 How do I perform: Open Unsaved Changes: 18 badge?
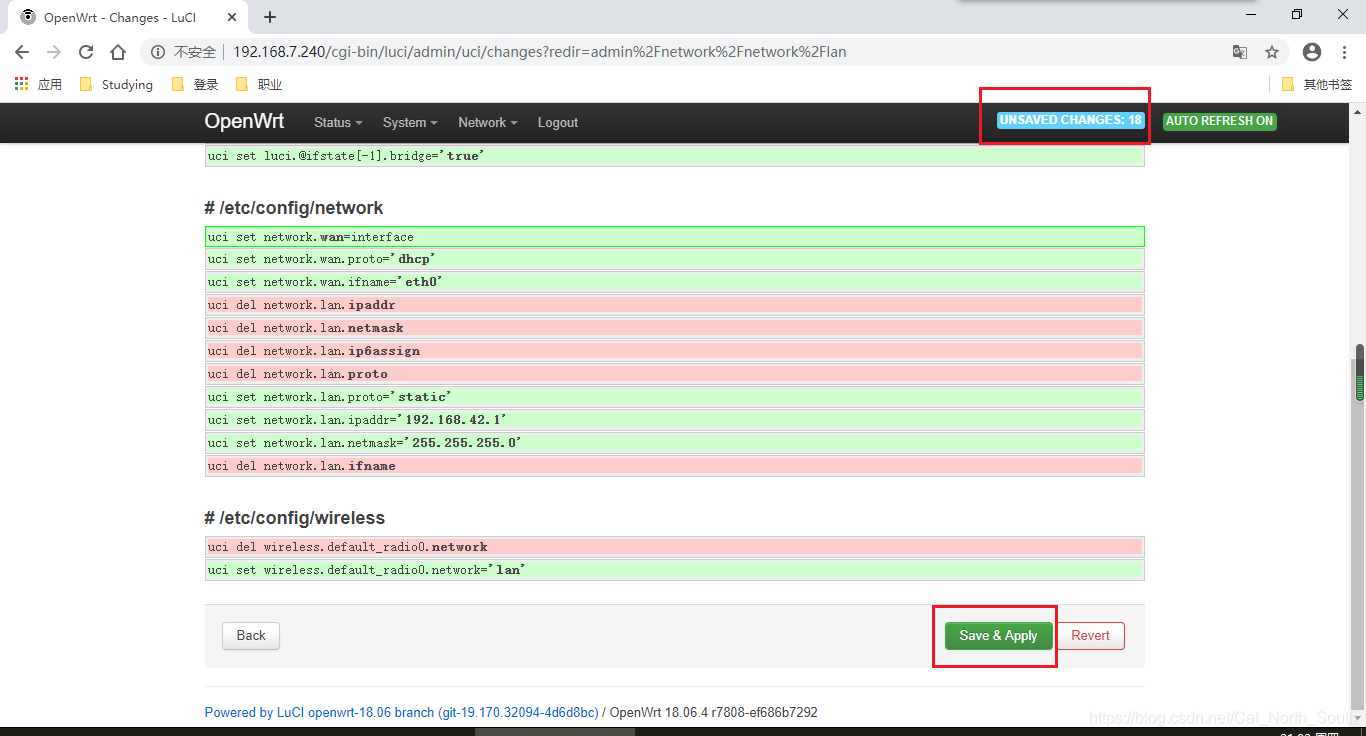coord(1071,120)
